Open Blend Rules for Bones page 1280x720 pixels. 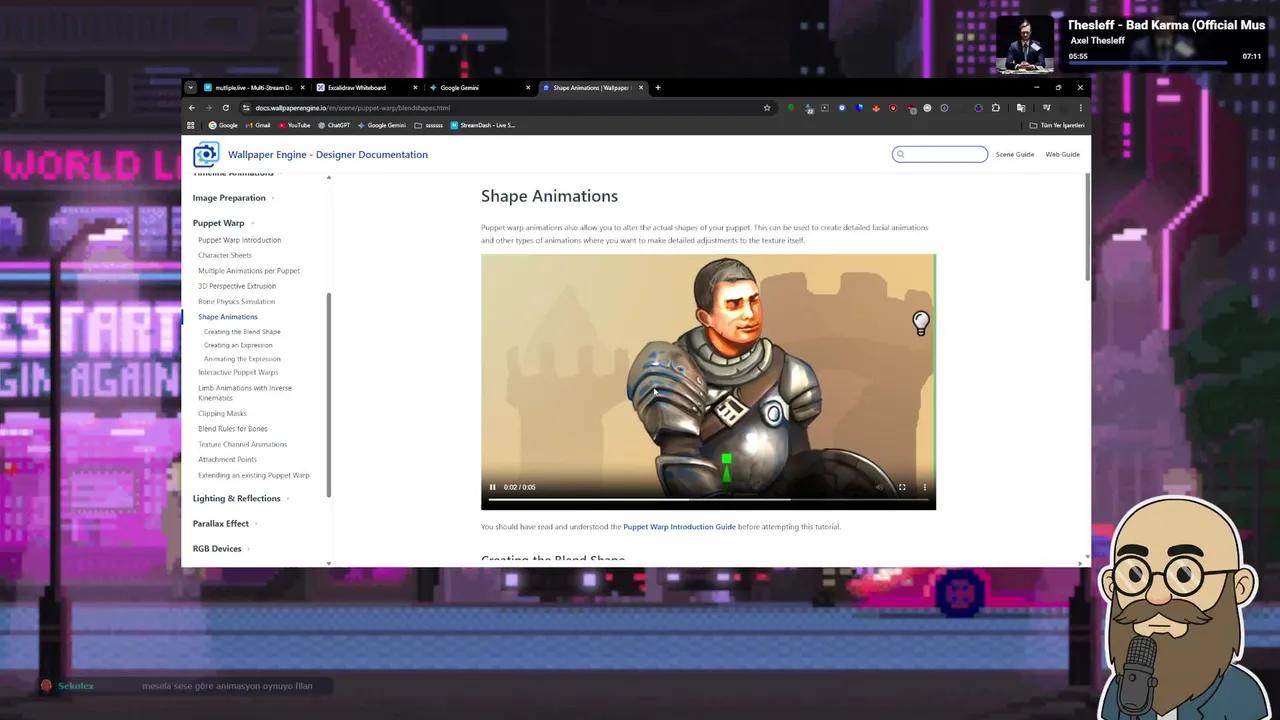tap(232, 429)
